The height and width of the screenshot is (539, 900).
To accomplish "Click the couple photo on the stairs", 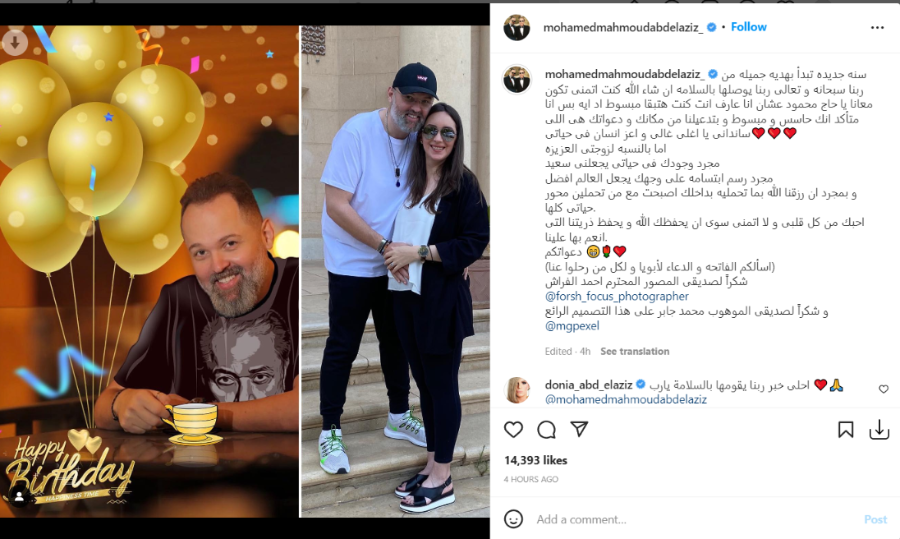I will pyautogui.click(x=395, y=271).
